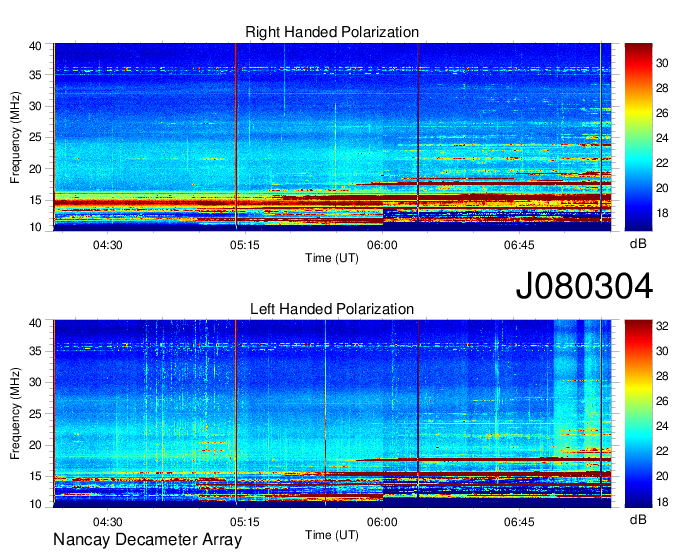
Task: Click the 40 MHz tick on Left Handed plot
Action: coord(36,323)
